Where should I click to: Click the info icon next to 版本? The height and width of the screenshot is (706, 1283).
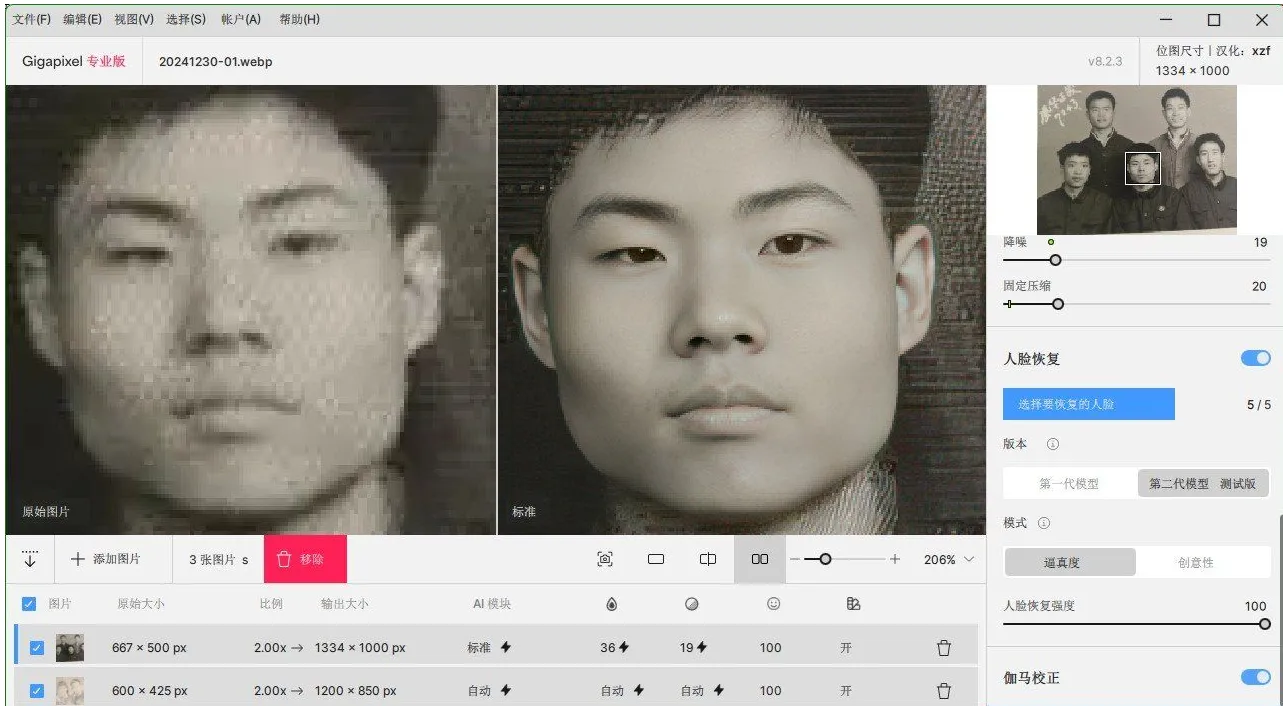pyautogui.click(x=1053, y=444)
